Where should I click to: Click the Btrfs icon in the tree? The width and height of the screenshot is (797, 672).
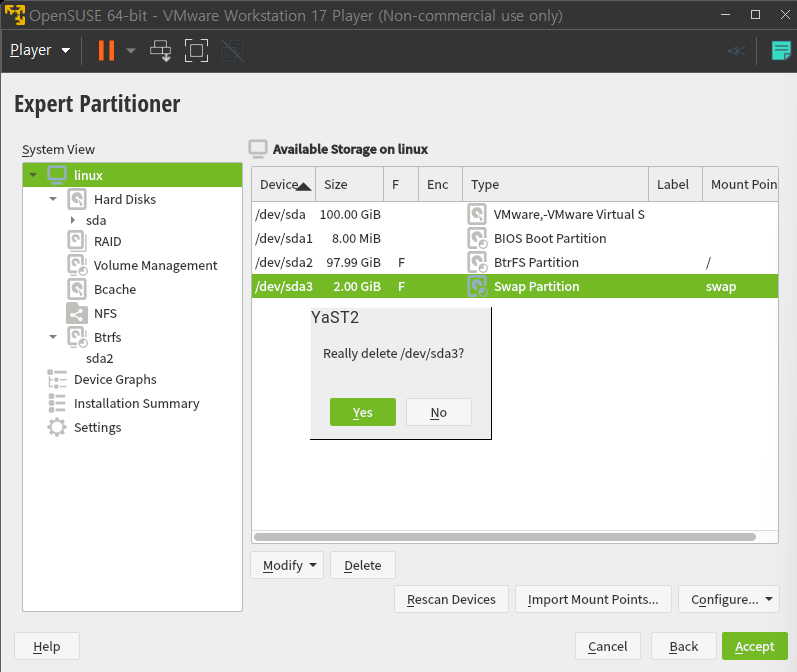click(x=77, y=337)
